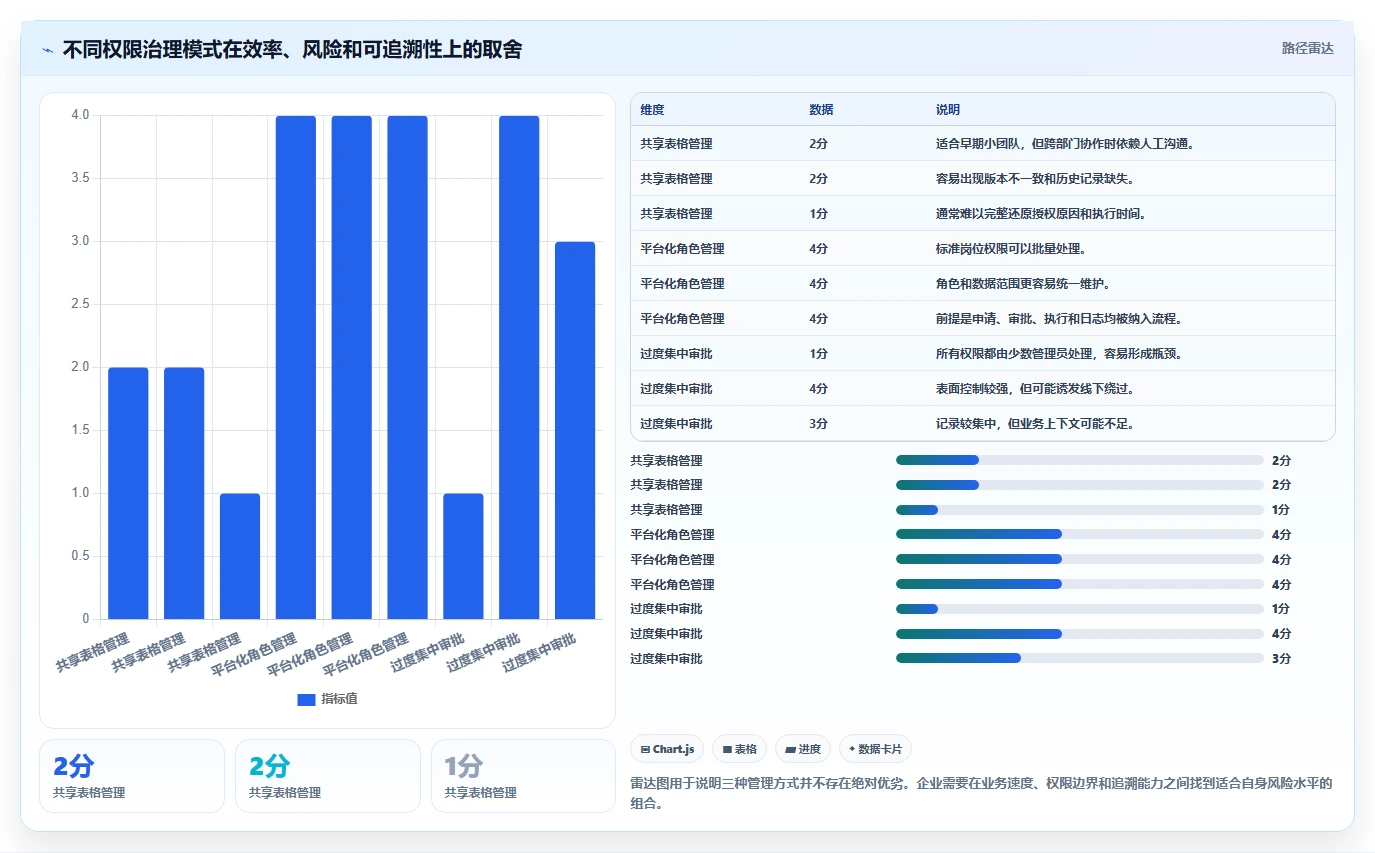The height and width of the screenshot is (853, 1375).
Task: Click the 共享表格管理 progress bar showing 1分
Action: click(x=1080, y=510)
